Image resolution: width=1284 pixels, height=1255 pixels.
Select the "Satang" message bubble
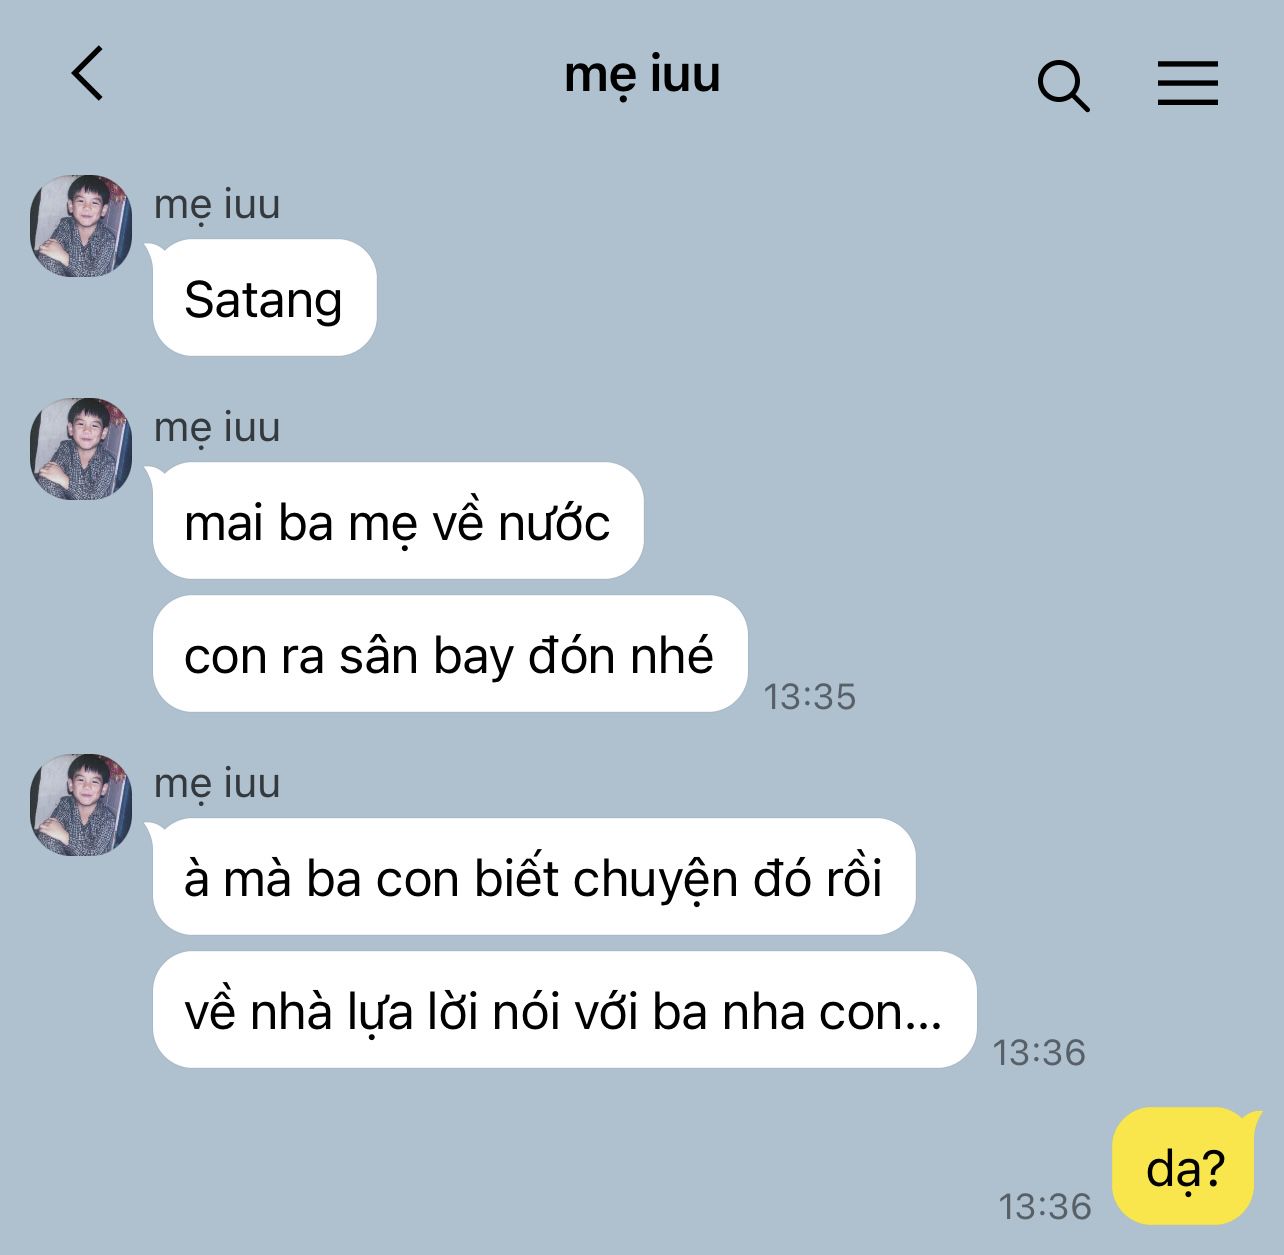[264, 298]
